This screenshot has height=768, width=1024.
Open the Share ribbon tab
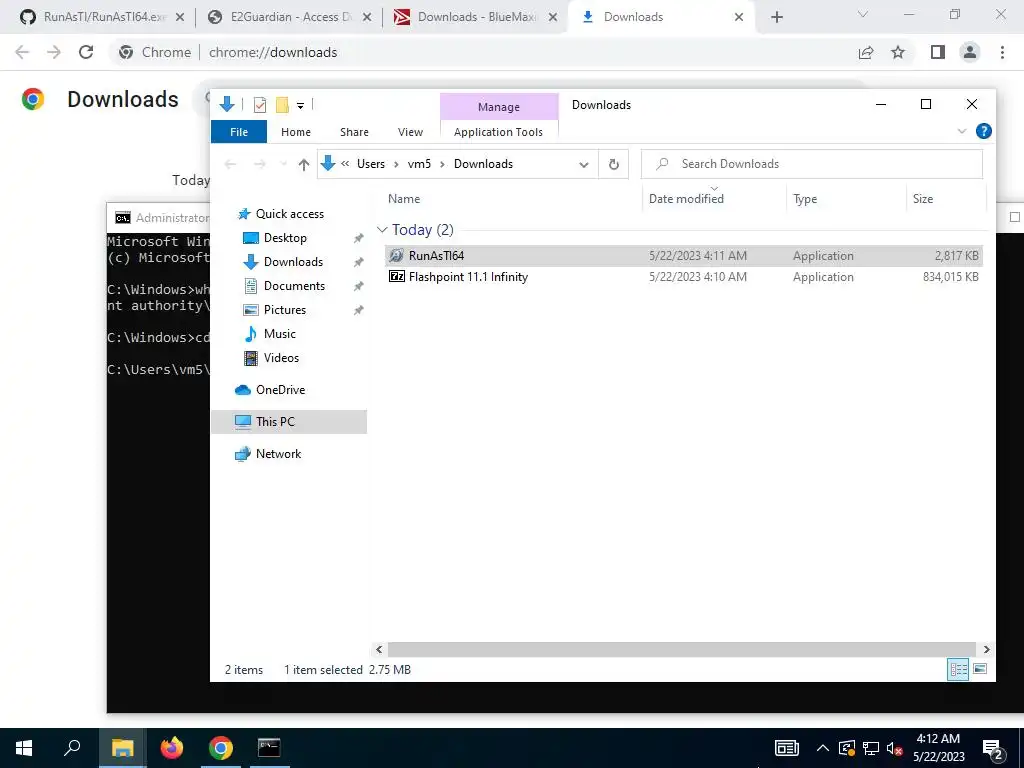tap(354, 132)
